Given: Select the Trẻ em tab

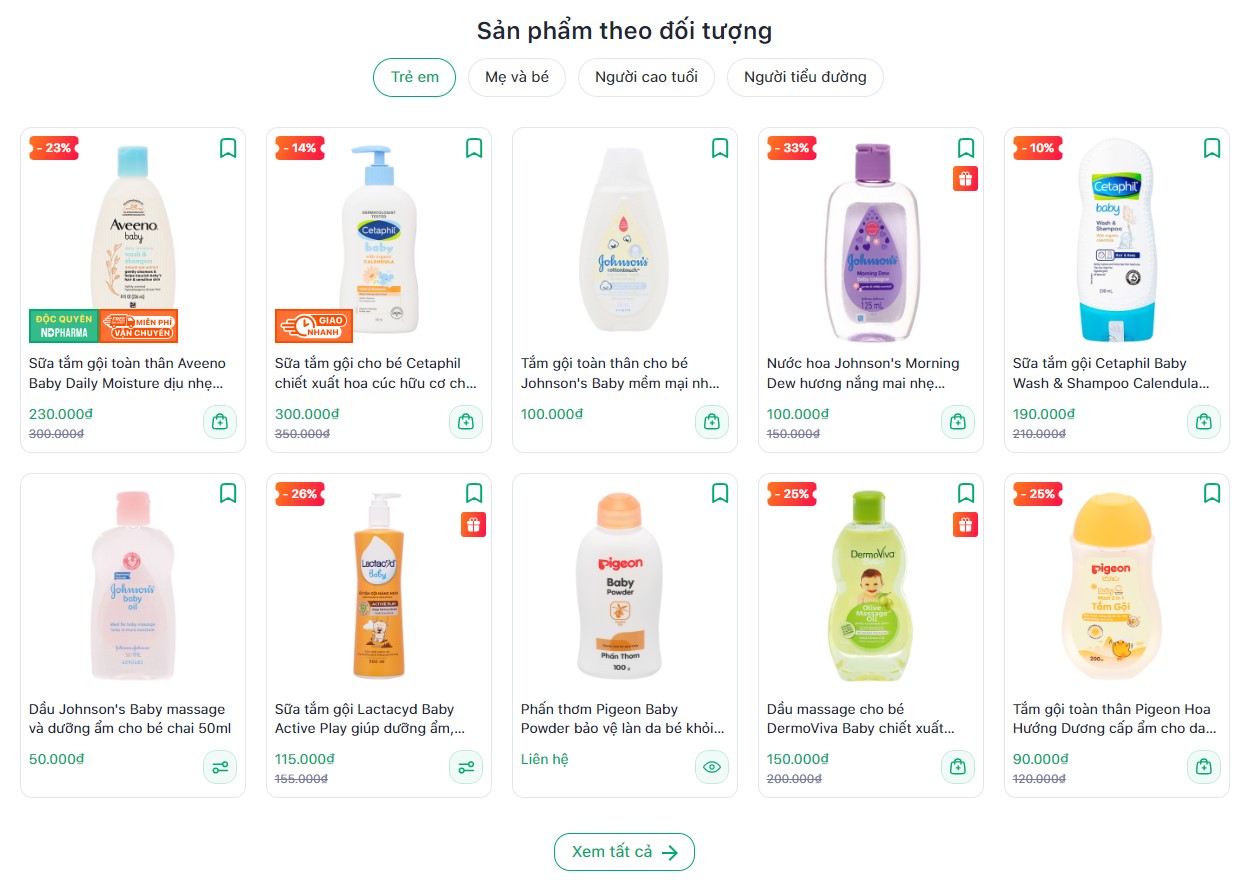Looking at the screenshot, I should 414,77.
